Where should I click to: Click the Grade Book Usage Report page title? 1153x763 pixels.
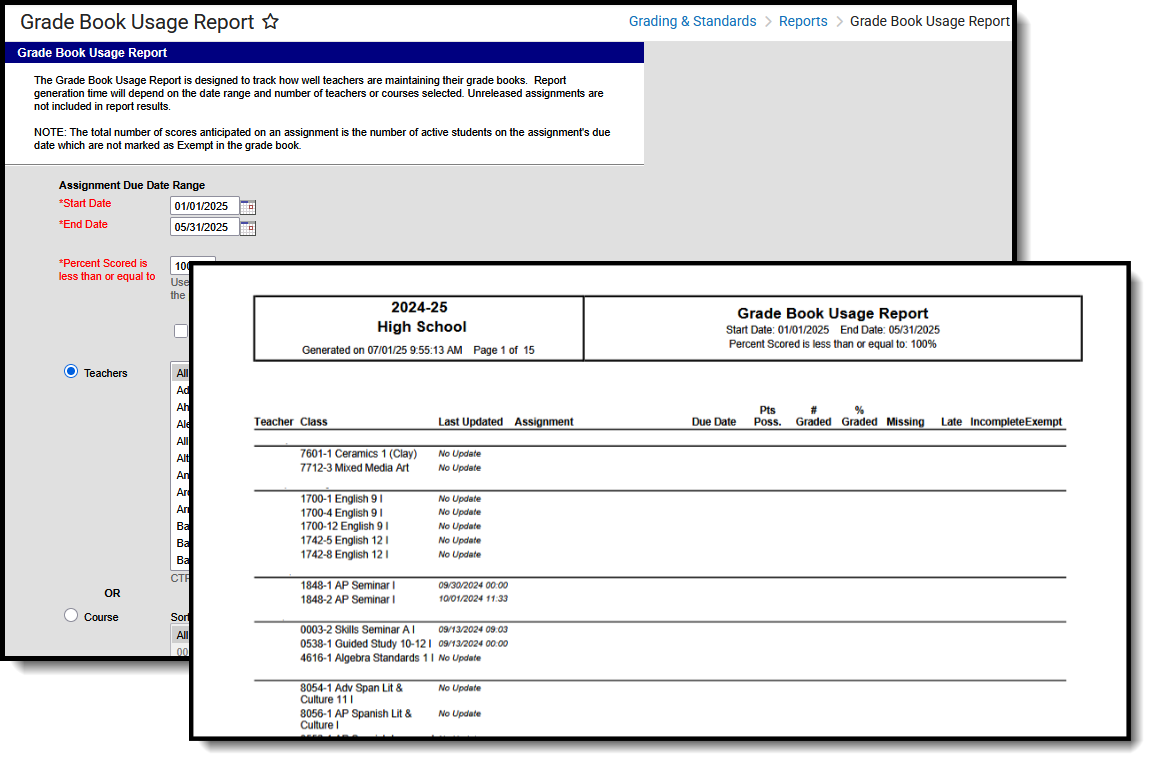click(137, 22)
